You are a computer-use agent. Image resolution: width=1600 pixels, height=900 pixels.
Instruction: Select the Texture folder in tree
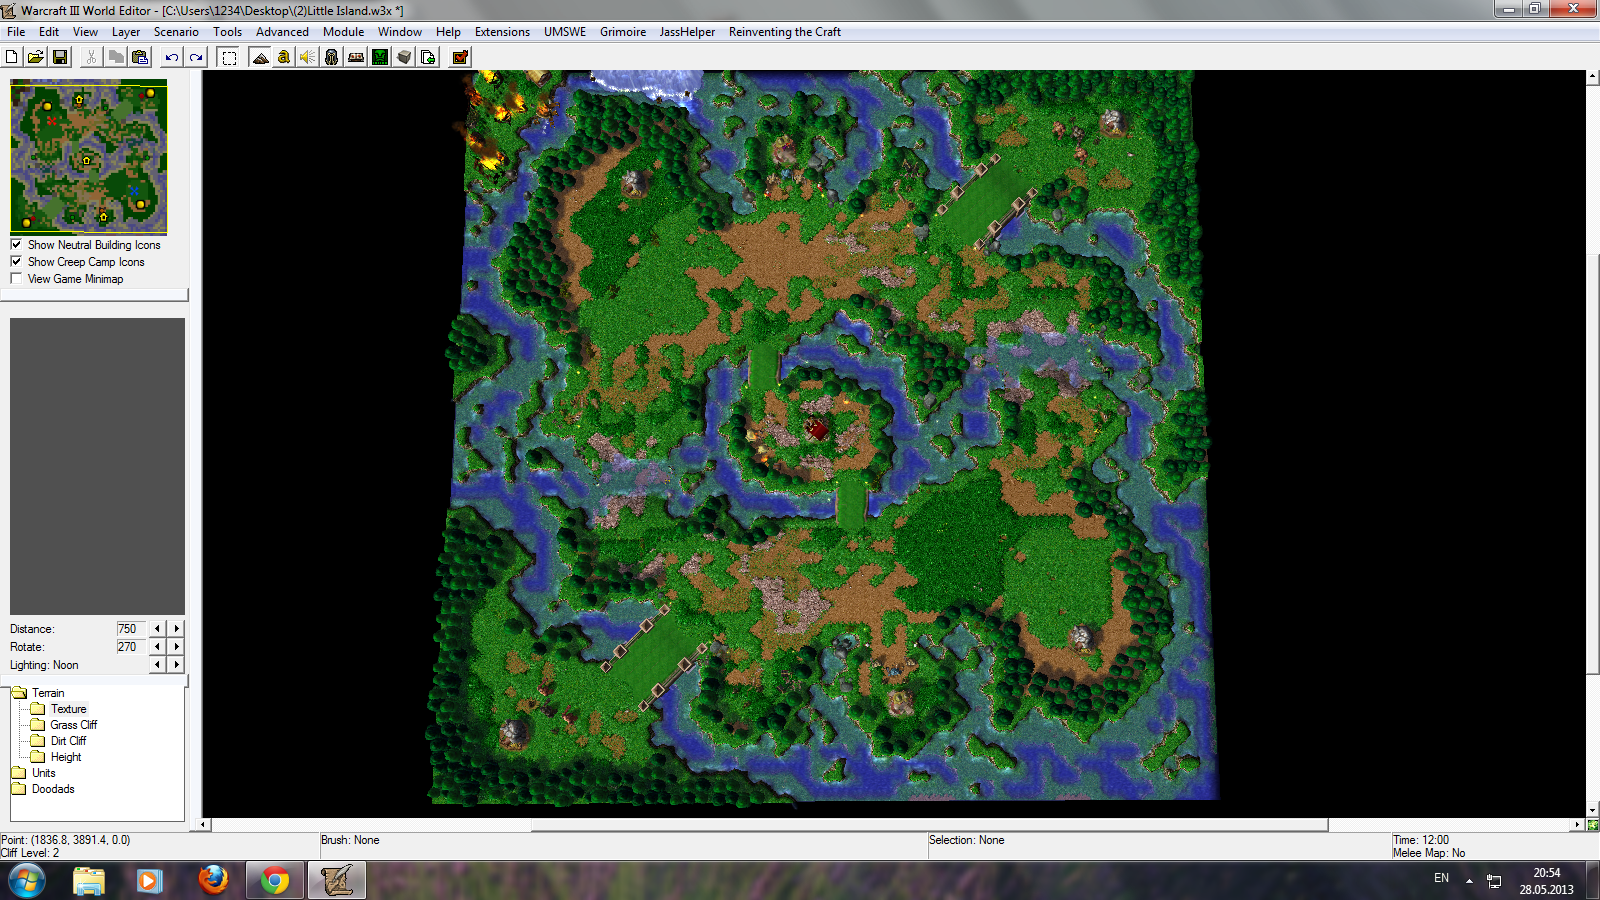pos(68,709)
